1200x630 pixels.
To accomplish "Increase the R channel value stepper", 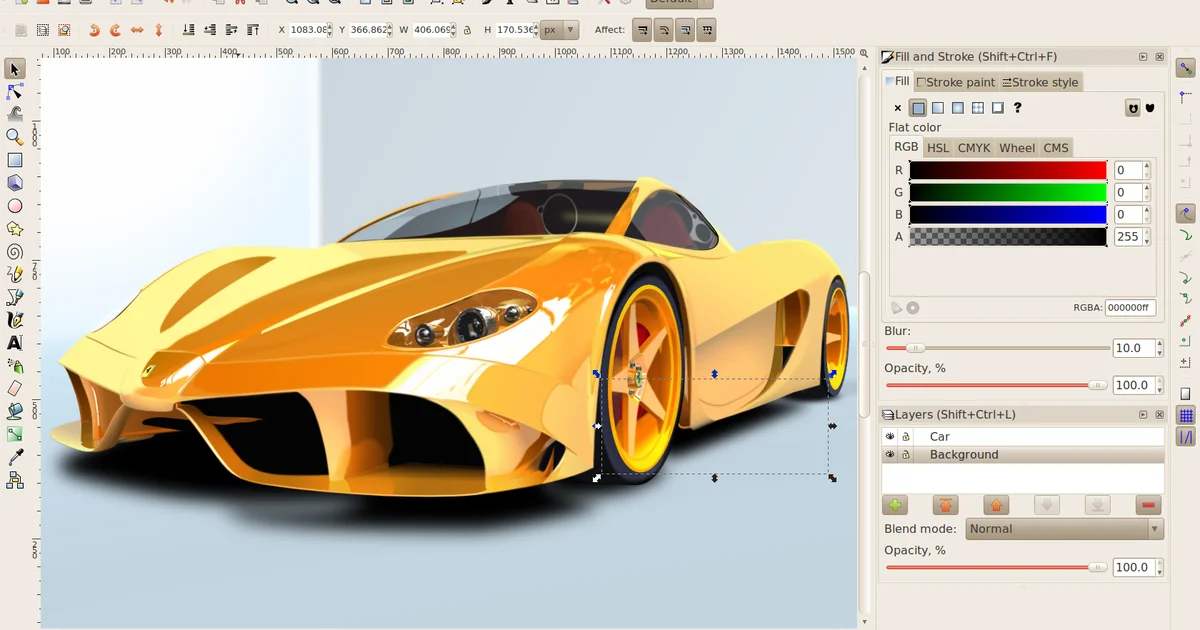I will point(1147,166).
